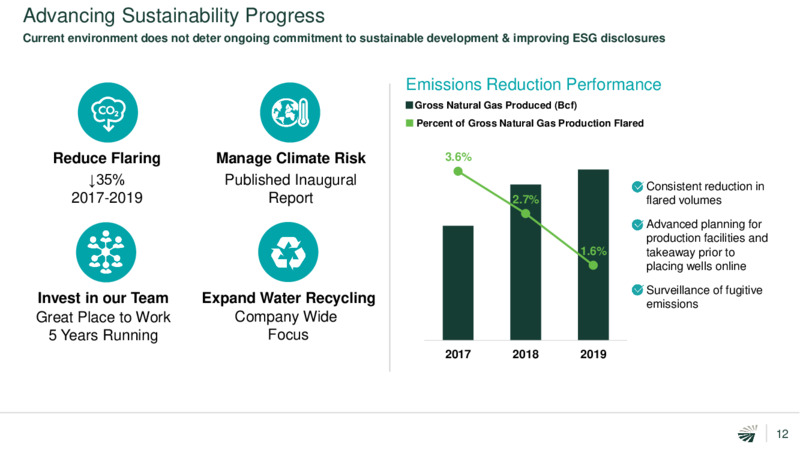Click the checkmark beside Consistent reduction in flared volumes
Screen dimensions: 800x450
tap(637, 187)
